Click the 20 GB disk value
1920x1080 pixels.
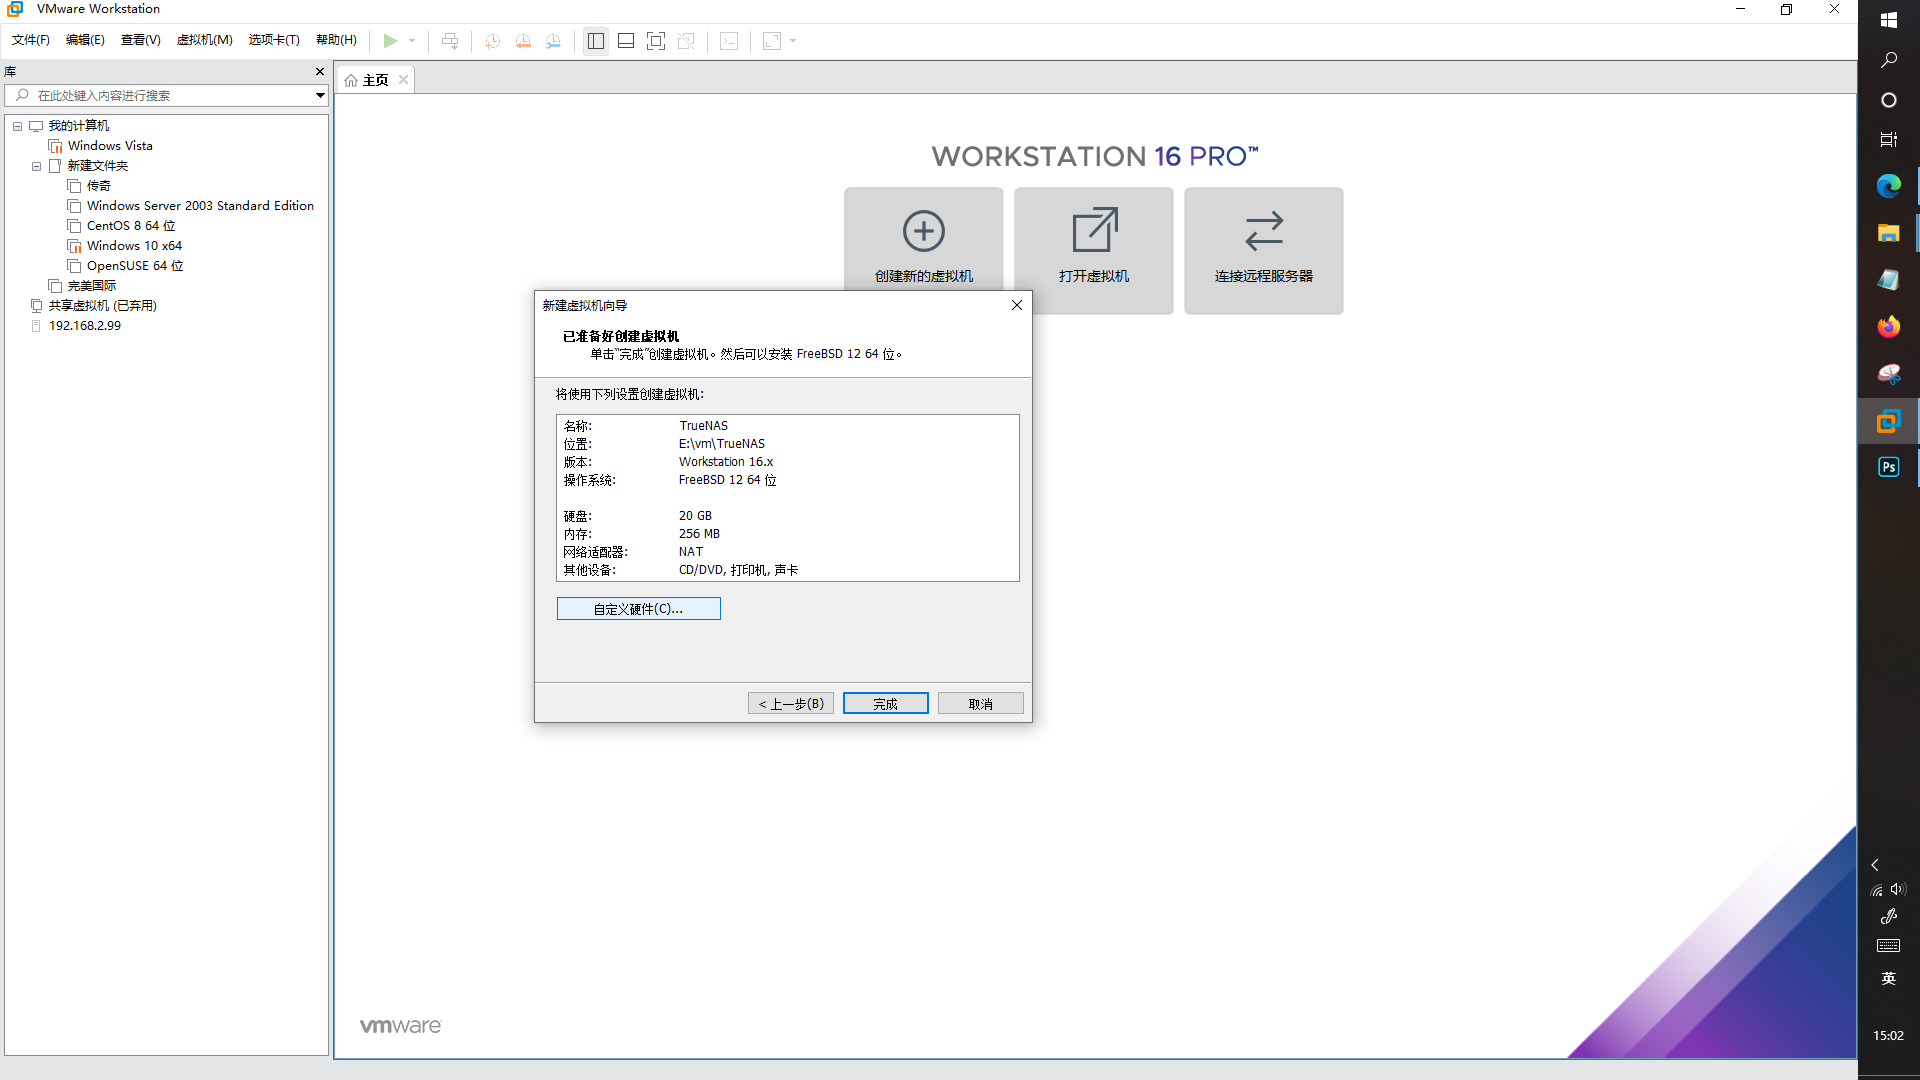695,516
